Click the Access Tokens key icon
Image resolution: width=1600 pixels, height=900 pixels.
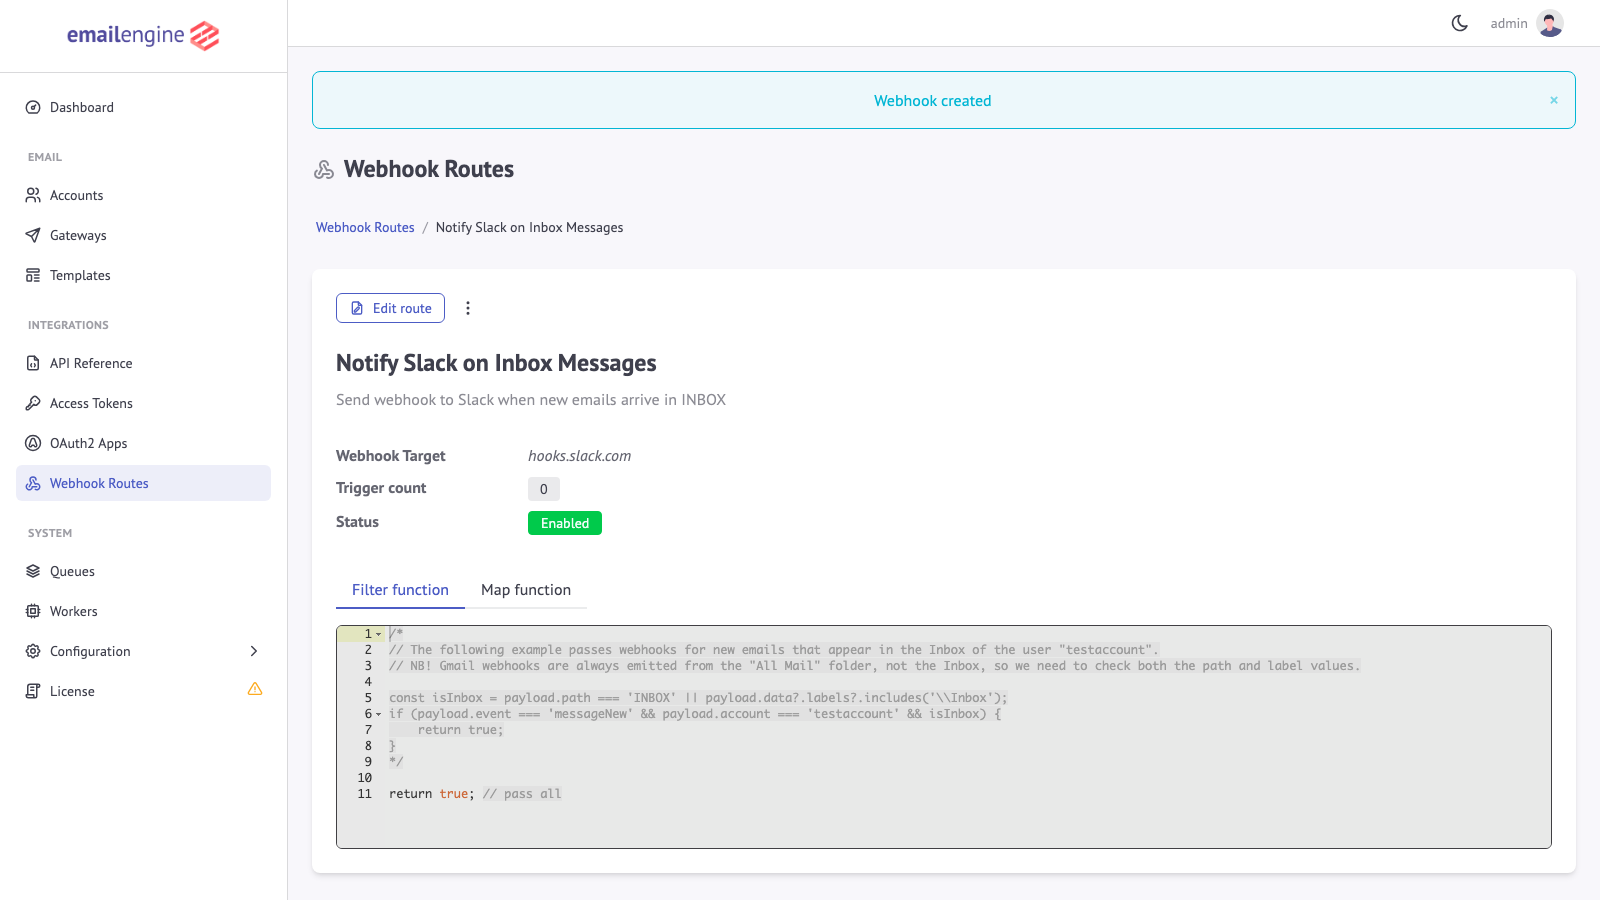pos(33,403)
